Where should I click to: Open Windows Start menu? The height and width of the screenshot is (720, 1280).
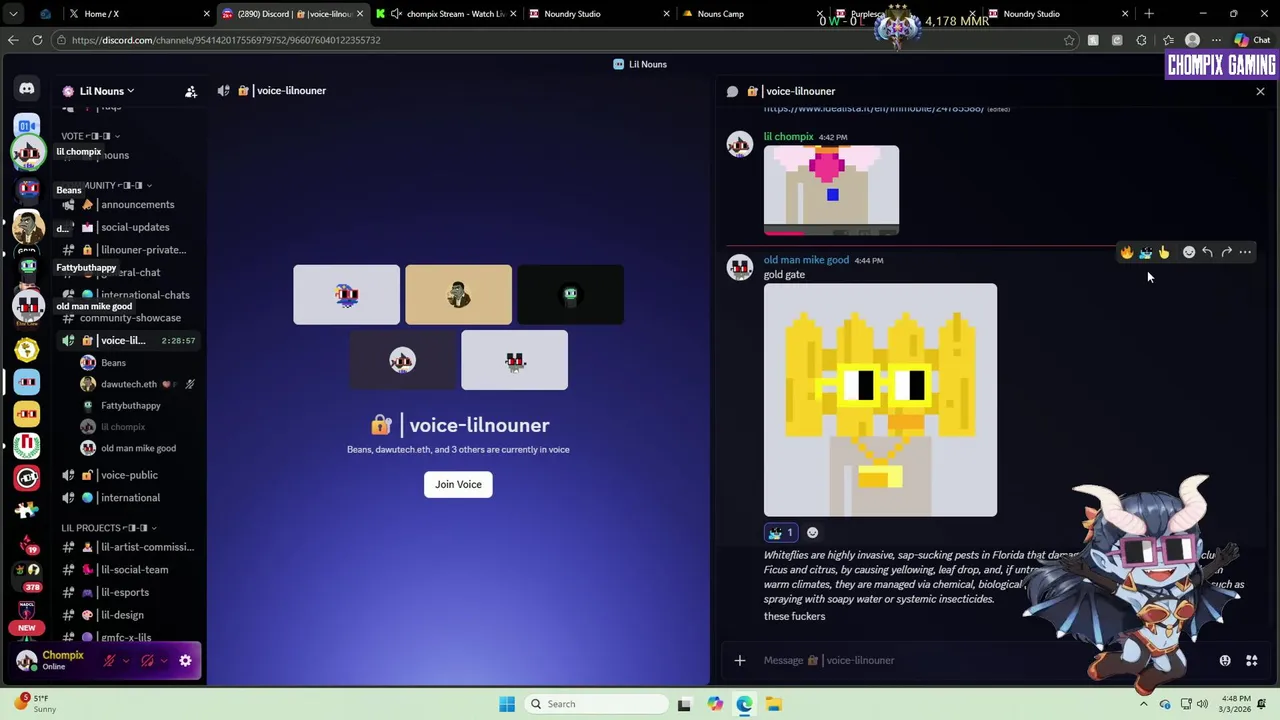tap(507, 704)
